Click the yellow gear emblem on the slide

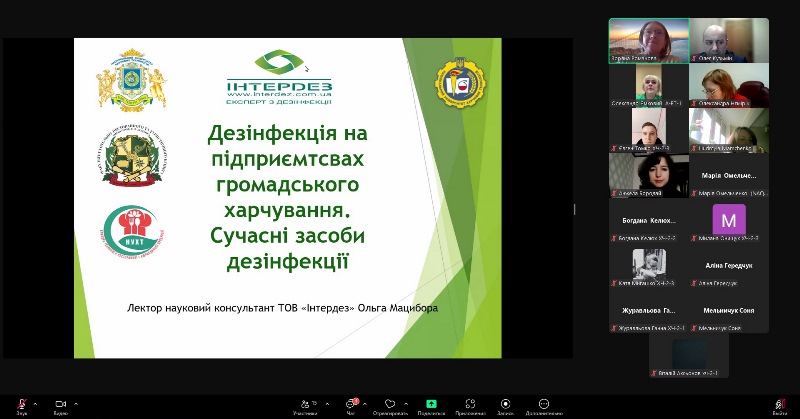tap(460, 83)
